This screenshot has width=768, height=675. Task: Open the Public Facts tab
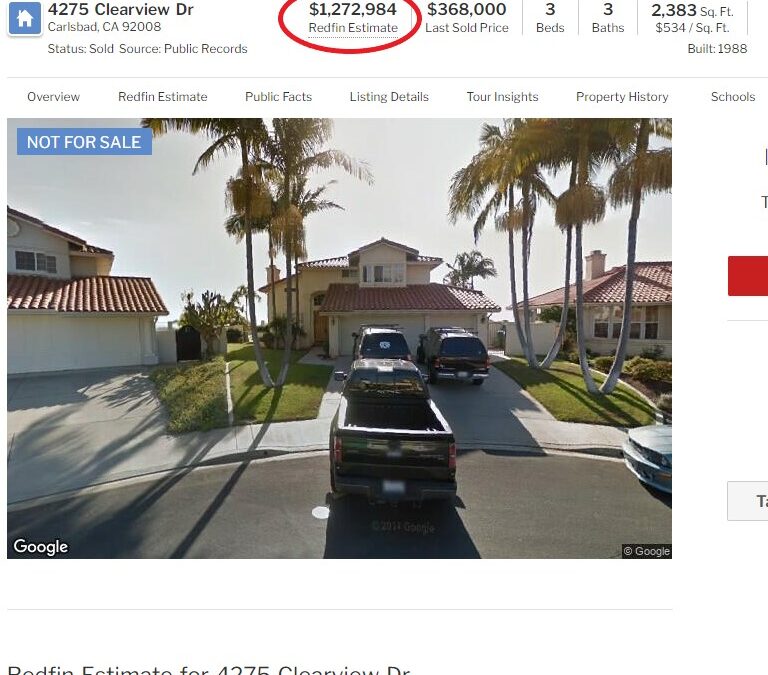click(x=278, y=97)
